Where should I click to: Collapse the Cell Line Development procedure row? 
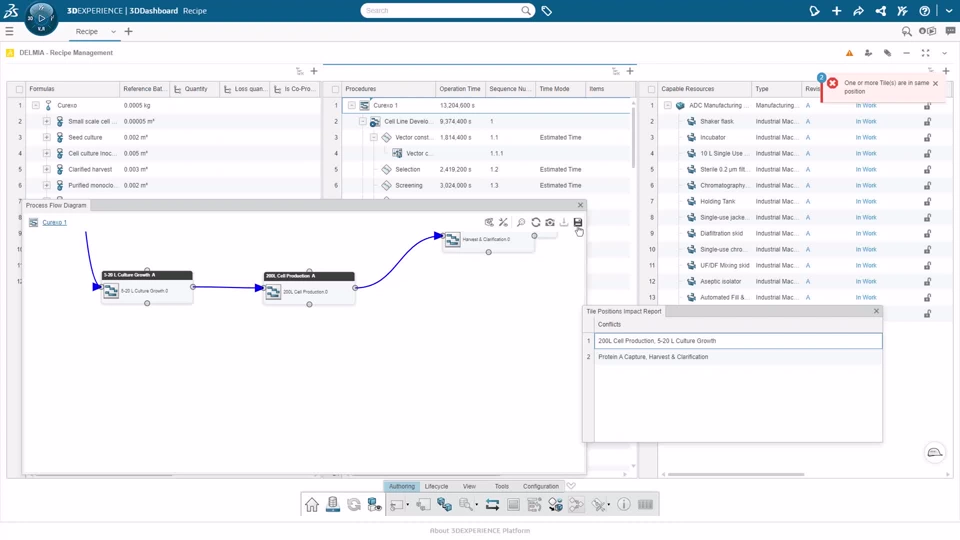click(362, 121)
